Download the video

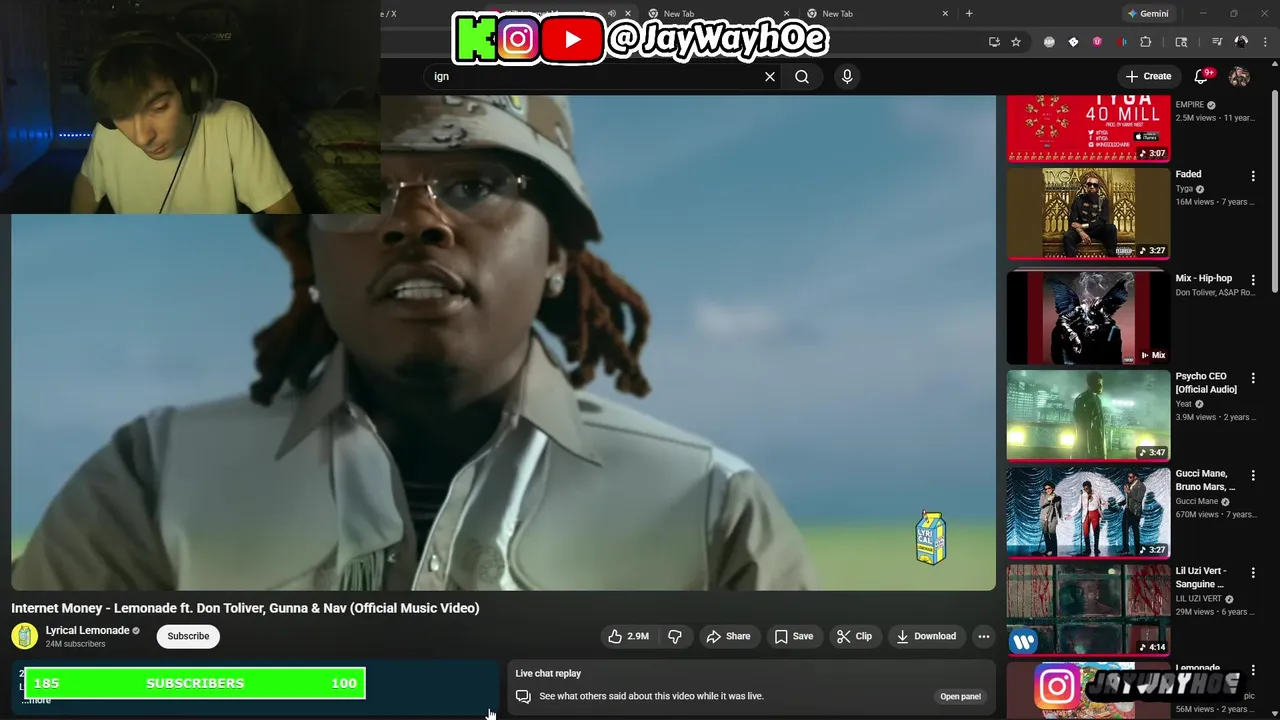(926, 636)
